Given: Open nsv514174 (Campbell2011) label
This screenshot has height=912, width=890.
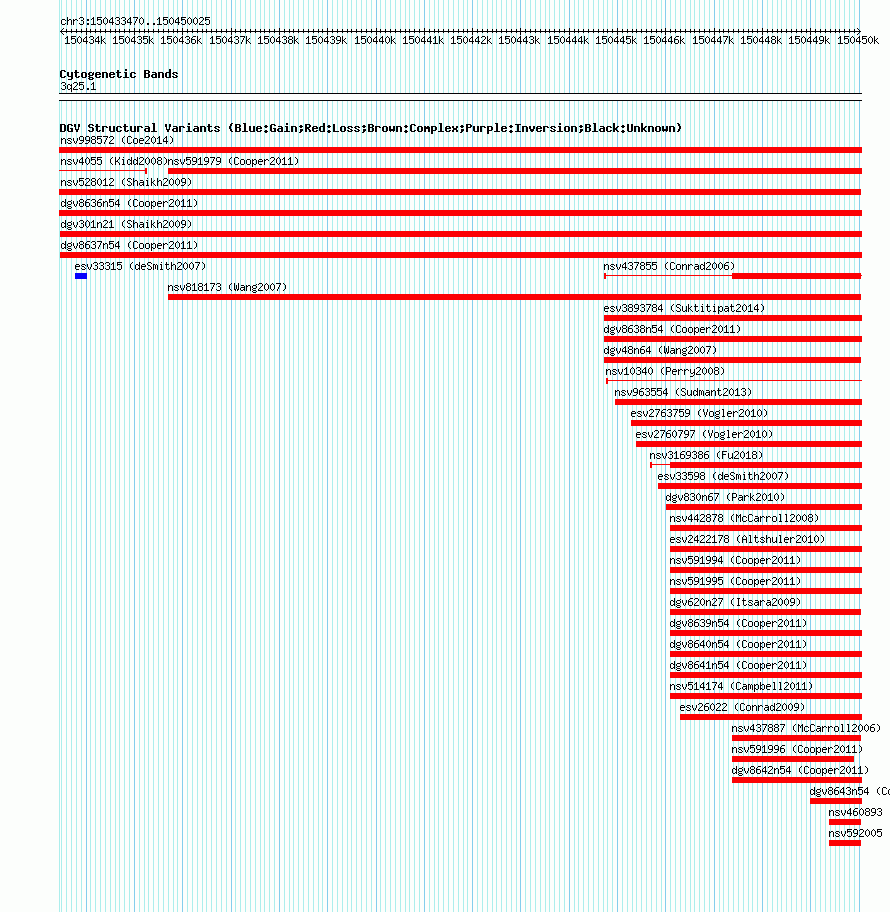Looking at the screenshot, I should 741,686.
